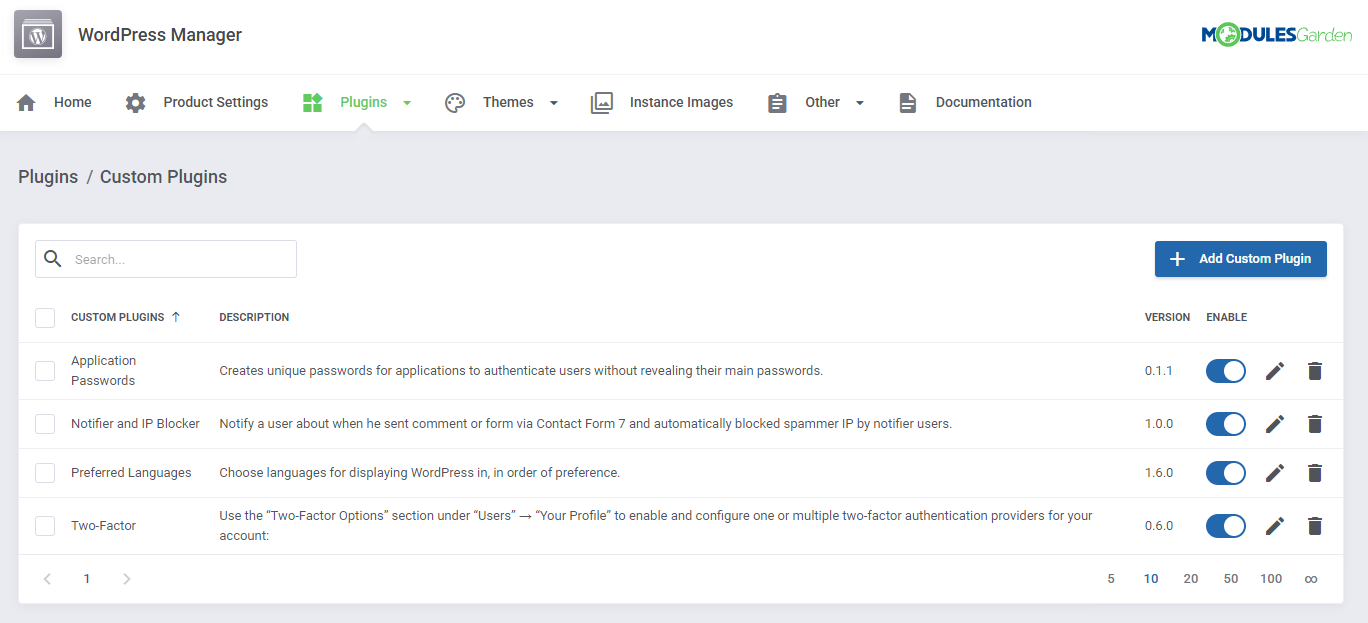The width and height of the screenshot is (1368, 623).
Task: Expand the Plugins dropdown menu
Action: click(406, 102)
